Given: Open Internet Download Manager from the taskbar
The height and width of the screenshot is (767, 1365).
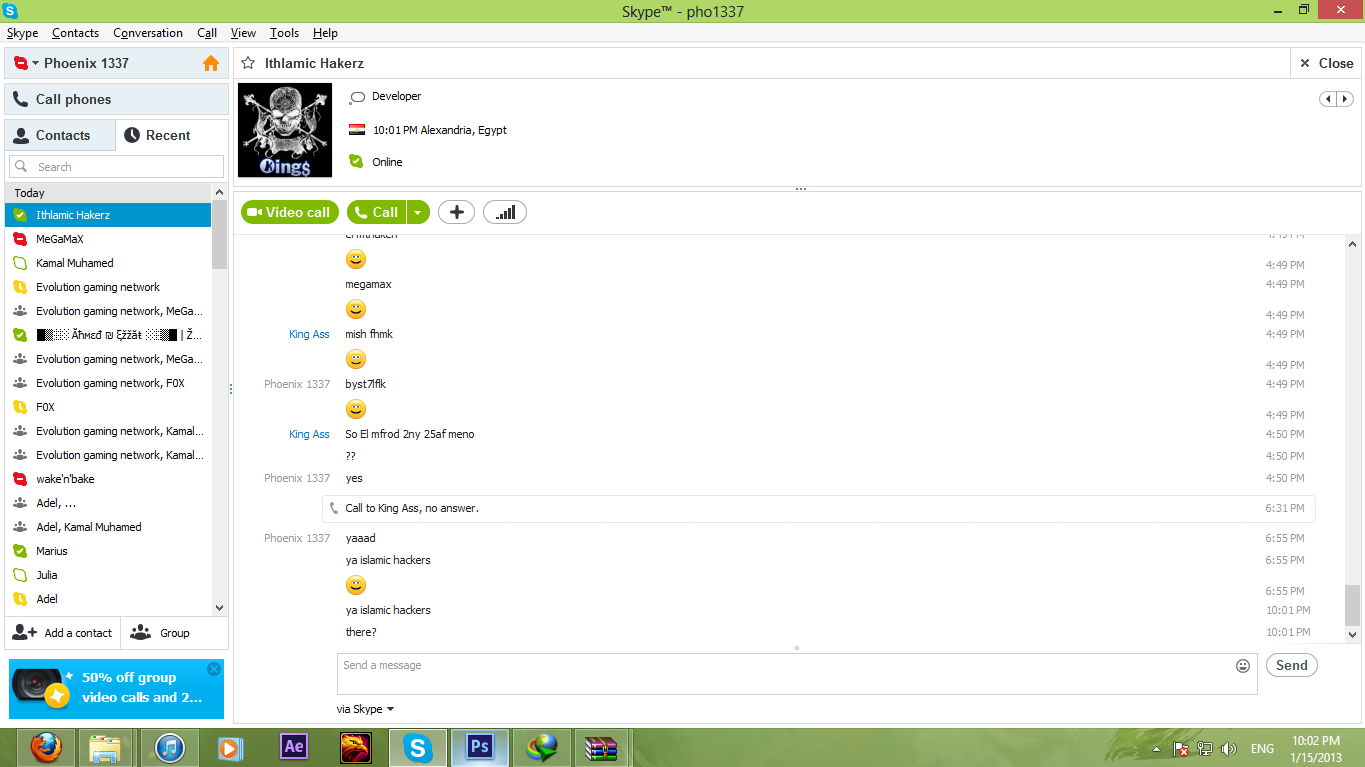Looking at the screenshot, I should [x=542, y=748].
